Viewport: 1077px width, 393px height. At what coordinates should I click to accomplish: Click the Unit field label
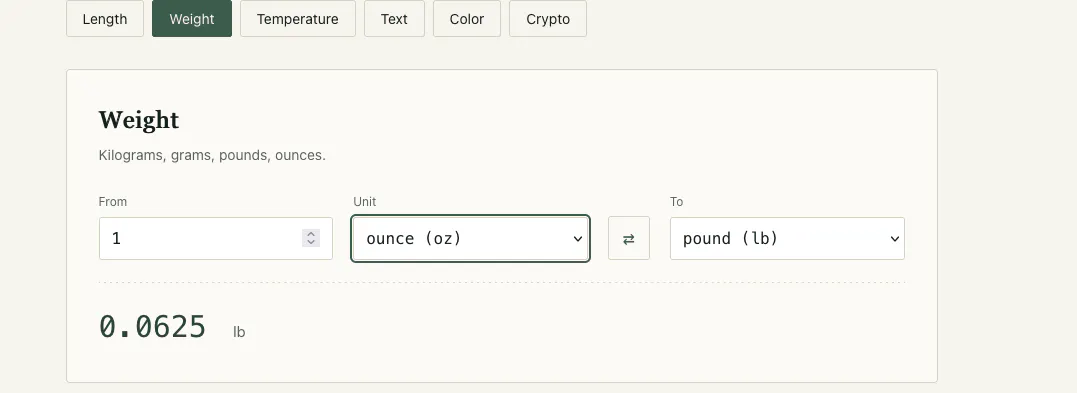click(365, 201)
